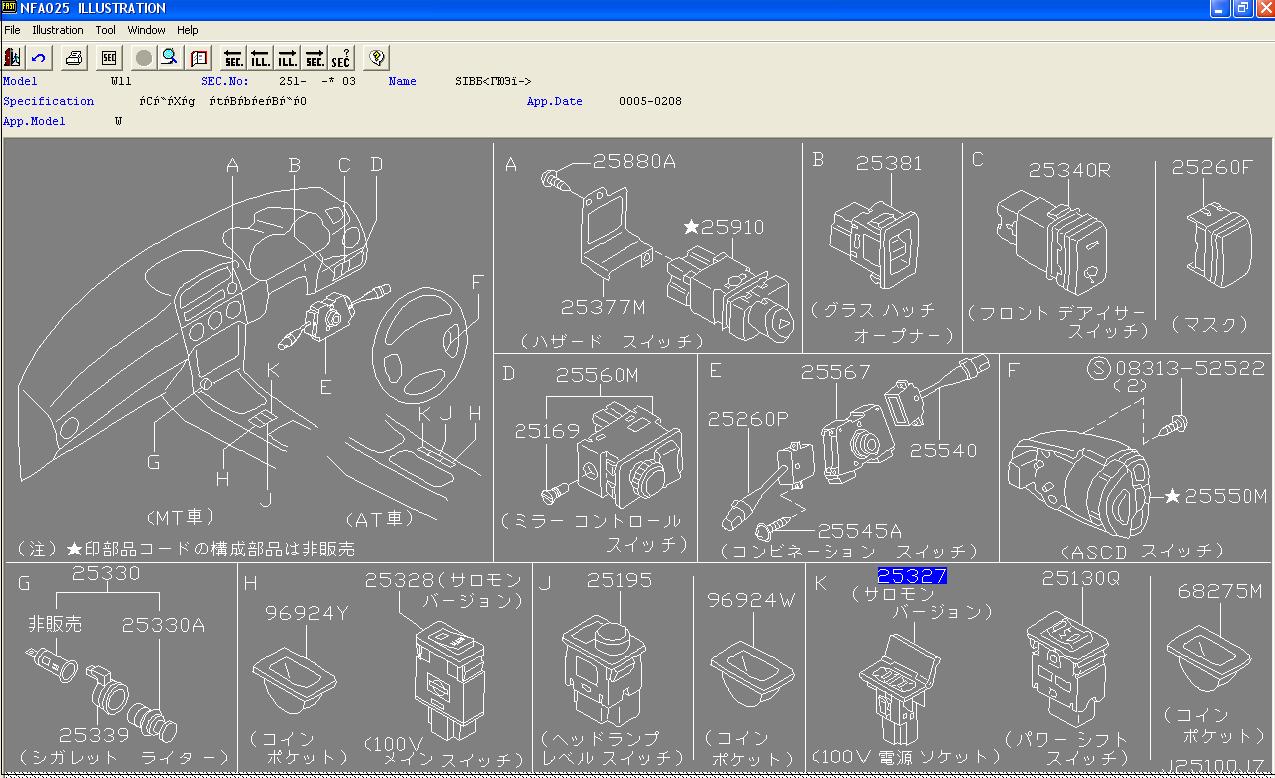
Task: Open the Illustration menu
Action: pyautogui.click(x=58, y=30)
